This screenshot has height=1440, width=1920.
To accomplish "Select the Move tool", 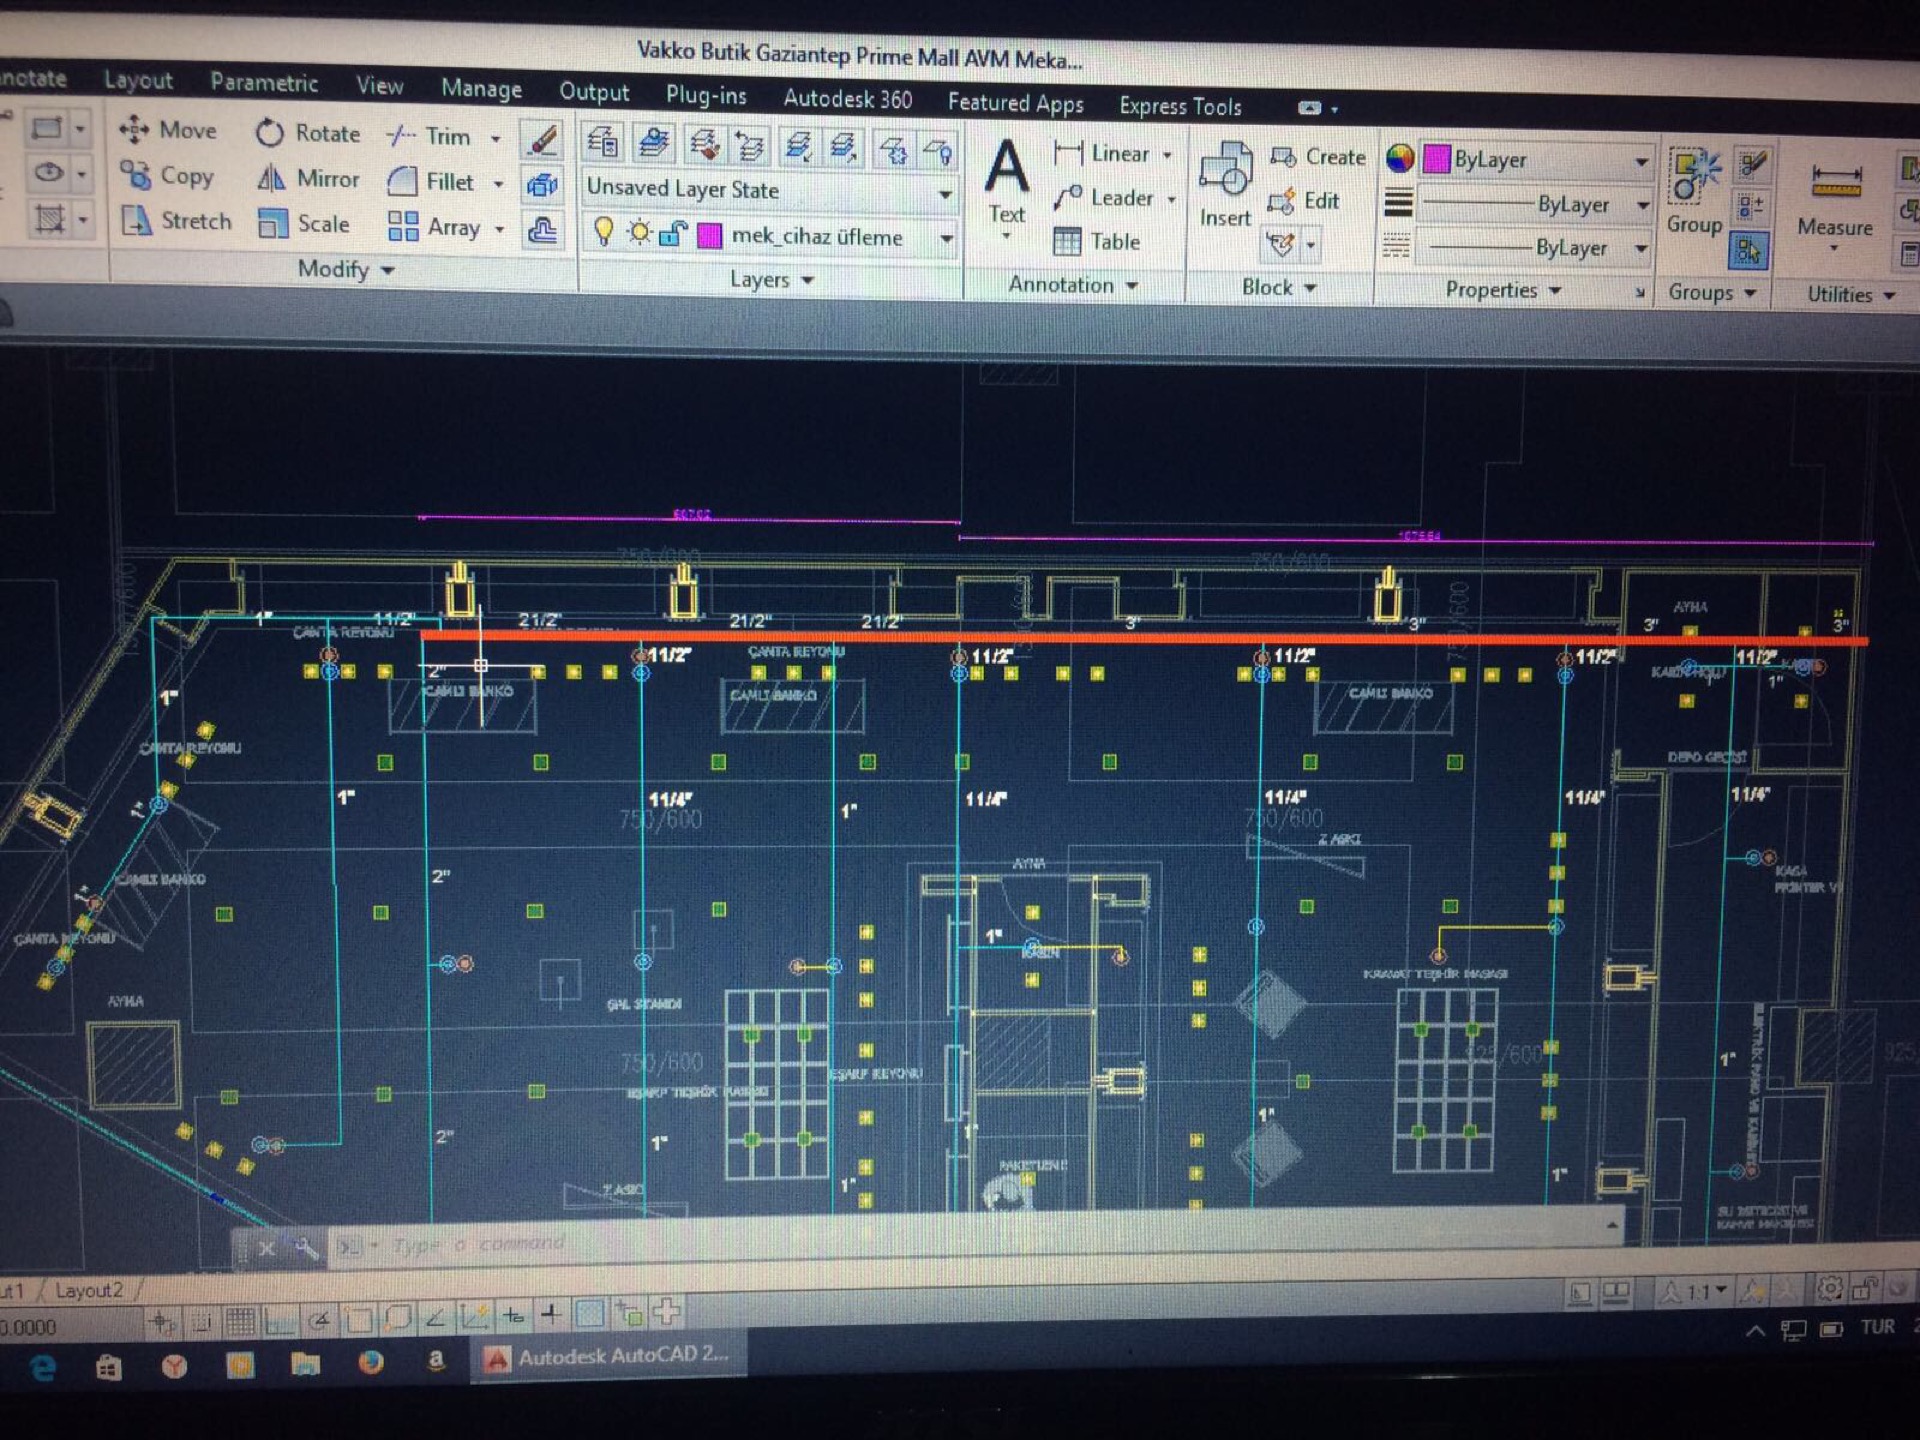I will pos(167,130).
